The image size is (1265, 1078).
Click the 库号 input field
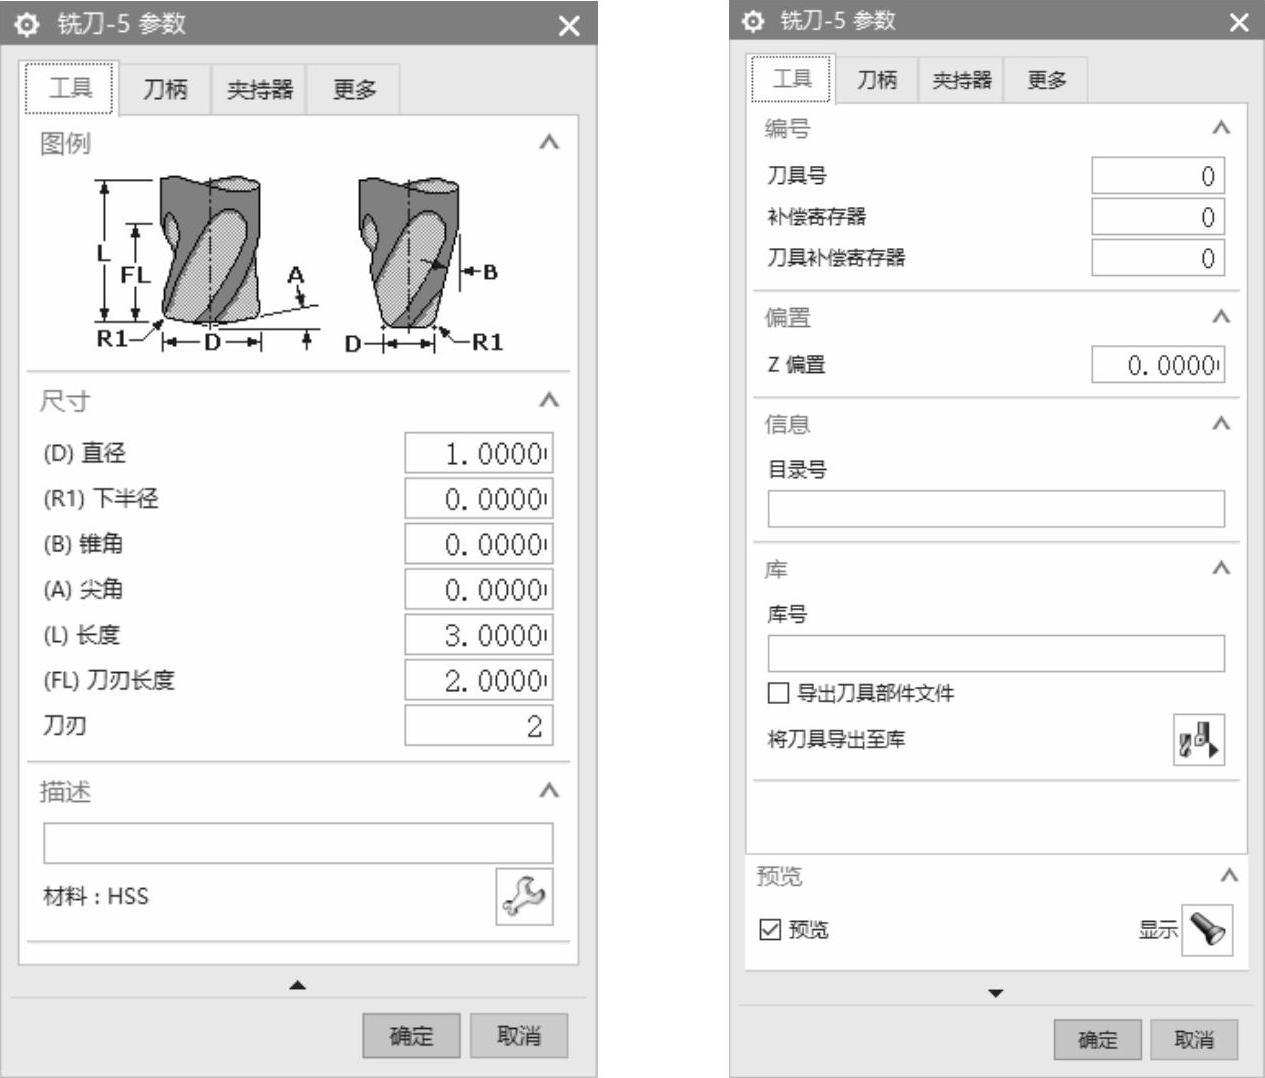pos(996,653)
